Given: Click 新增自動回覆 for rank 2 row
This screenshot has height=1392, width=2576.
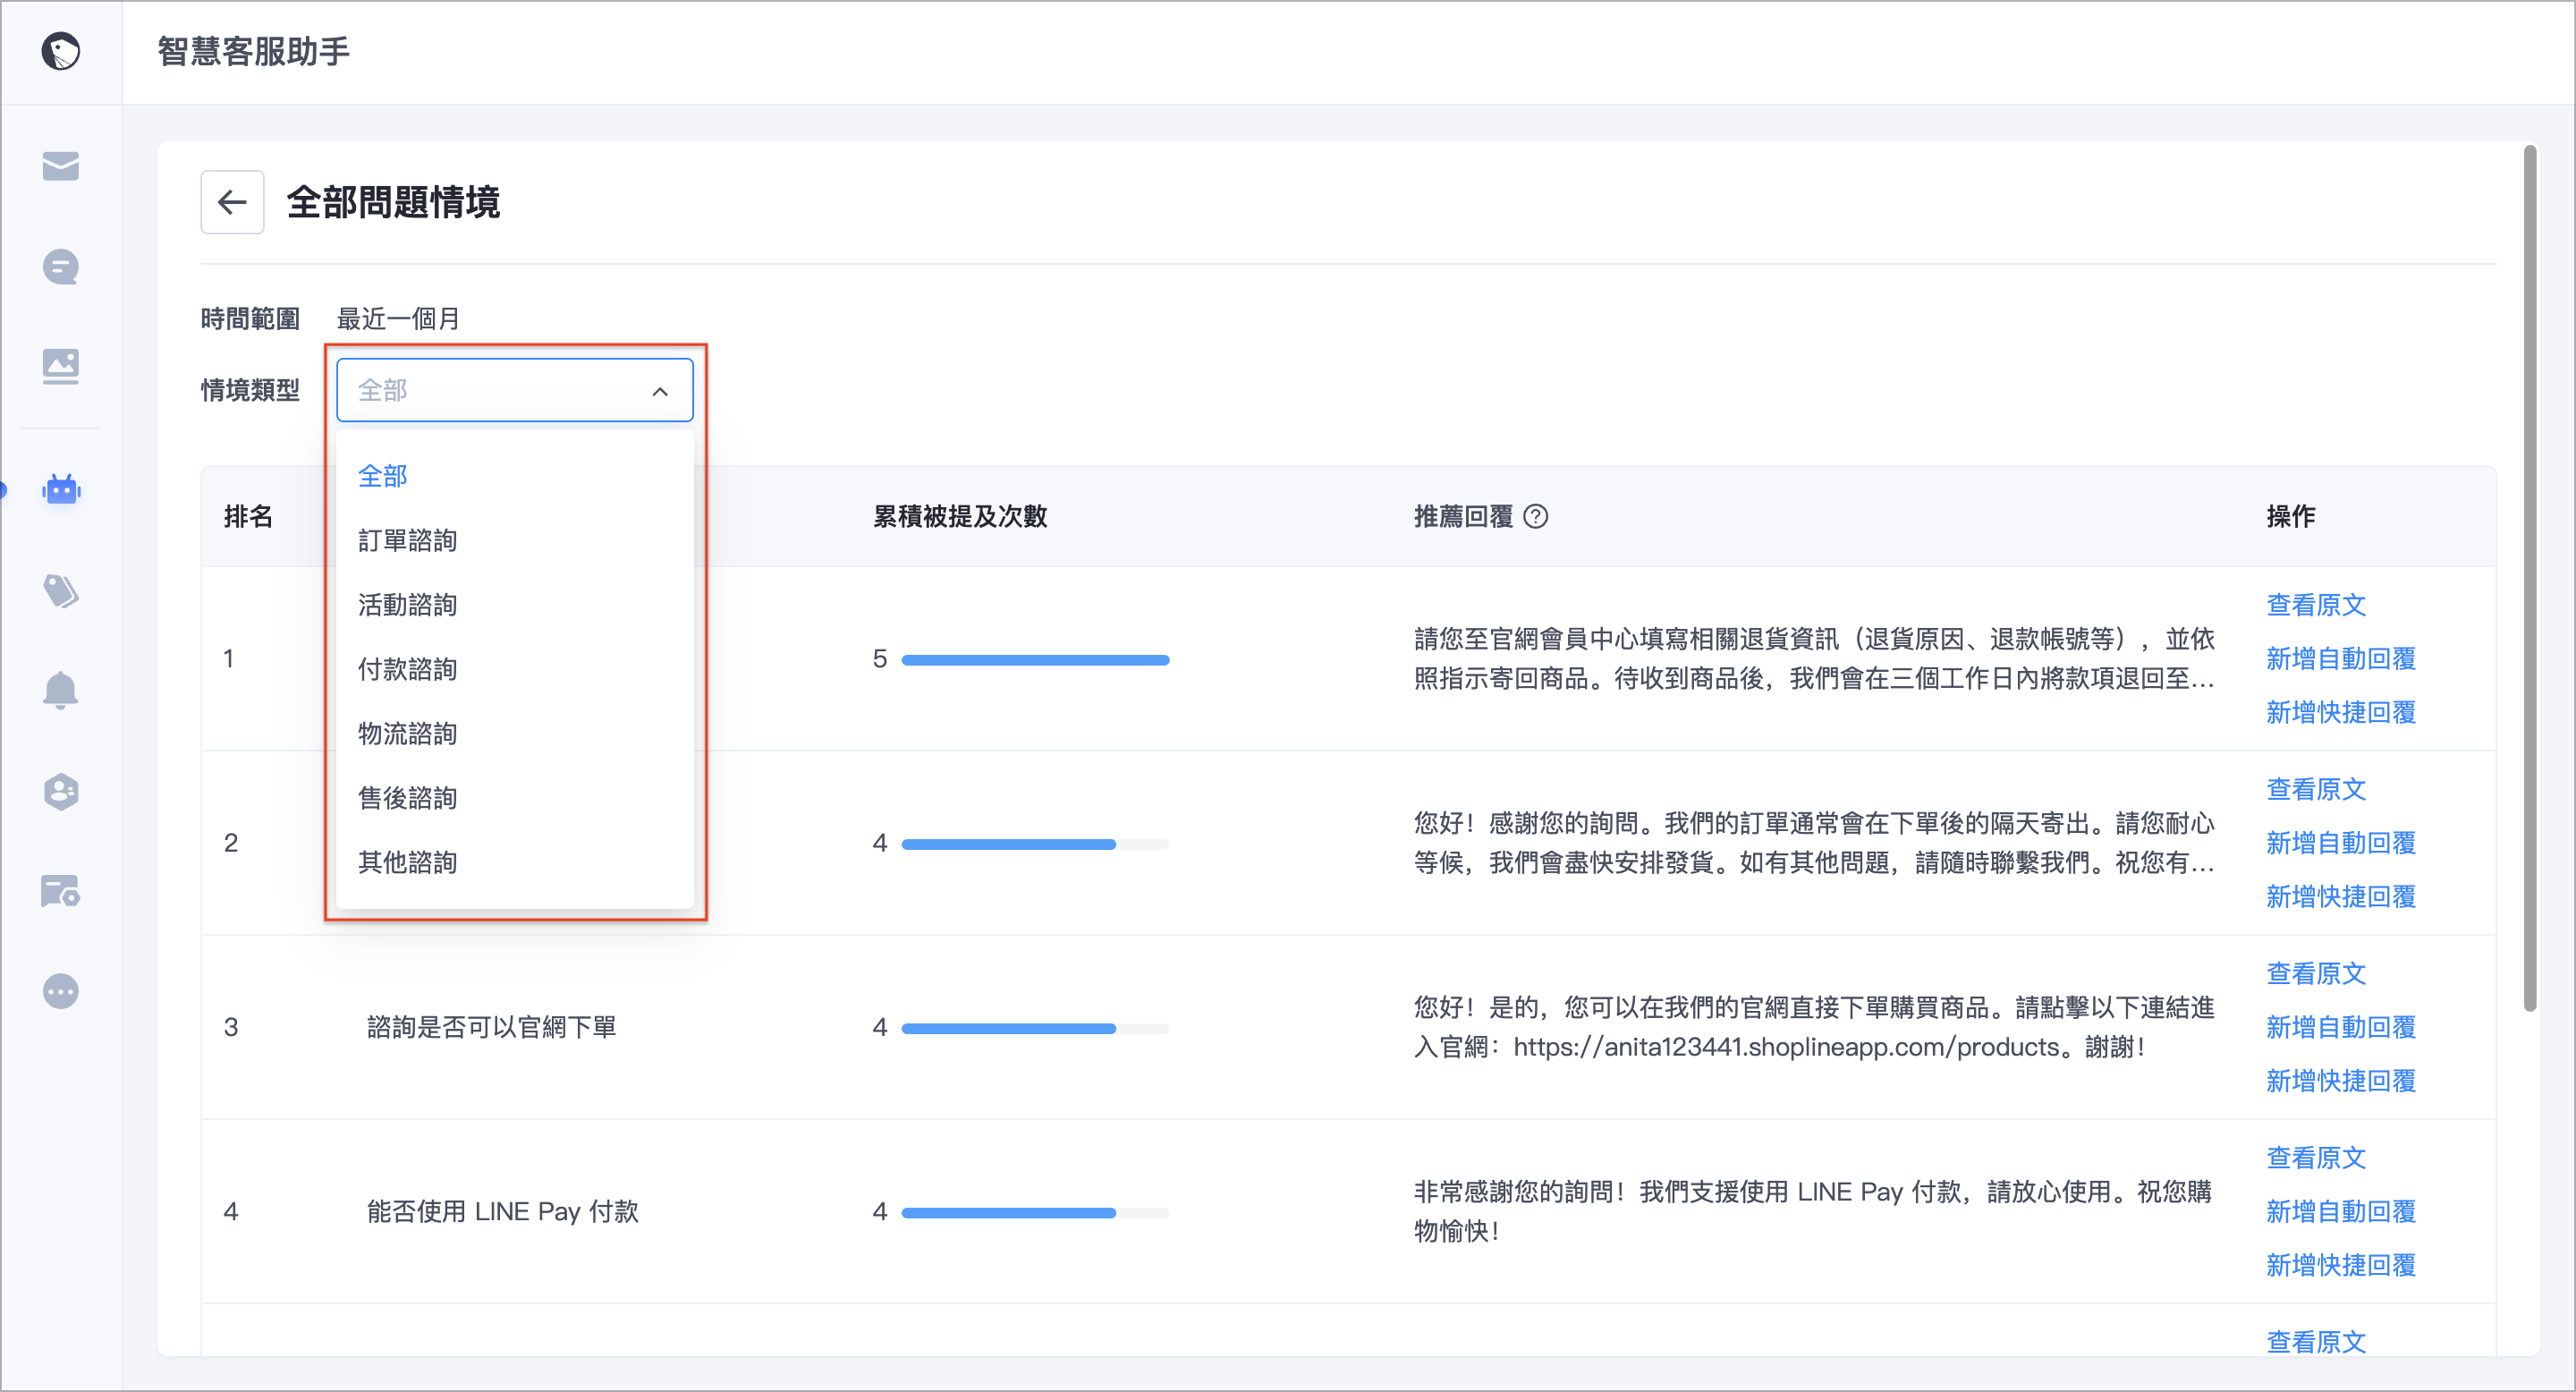Looking at the screenshot, I should point(2341,843).
